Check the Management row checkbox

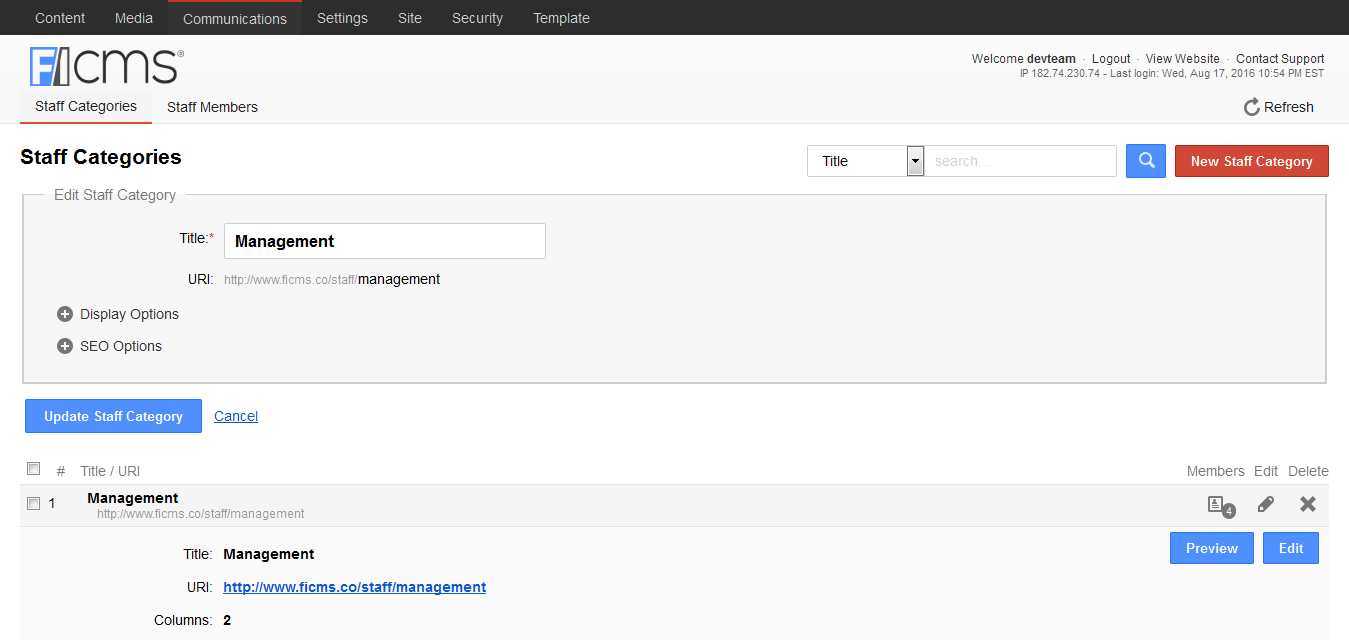pos(34,503)
